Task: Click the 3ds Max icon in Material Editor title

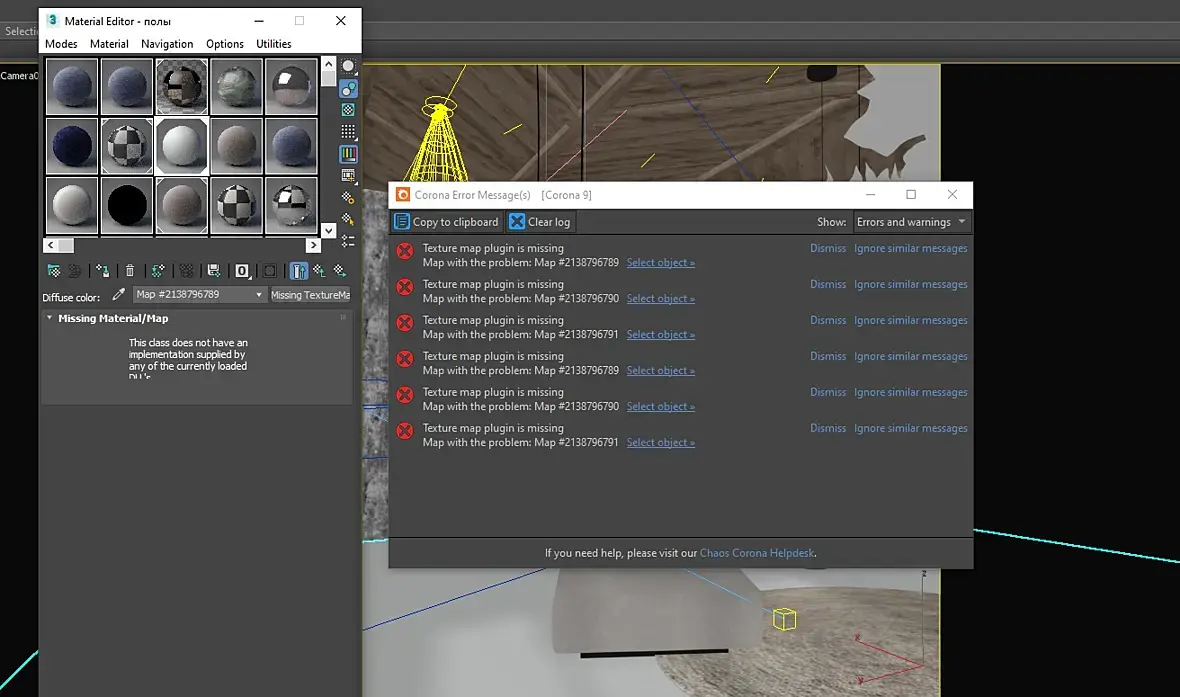Action: tap(53, 20)
